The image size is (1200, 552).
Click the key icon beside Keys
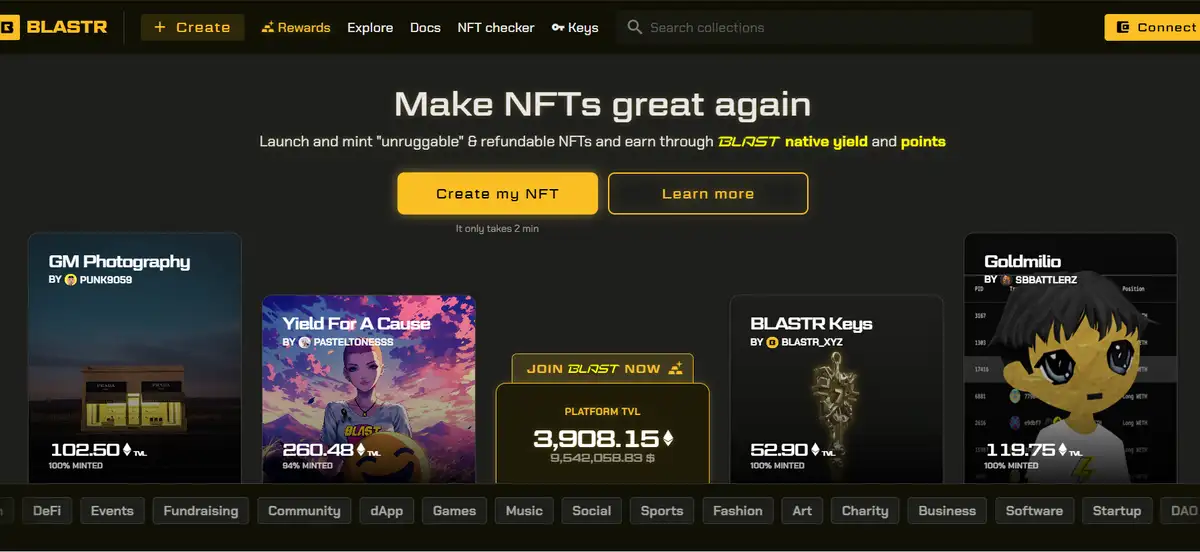pyautogui.click(x=558, y=28)
